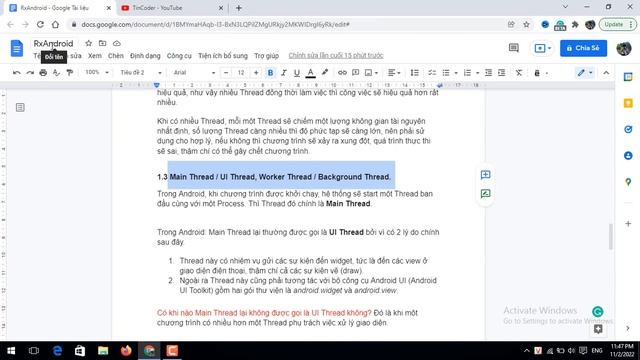The image size is (640, 360).
Task: Open the Chèn menu
Action: tap(116, 56)
